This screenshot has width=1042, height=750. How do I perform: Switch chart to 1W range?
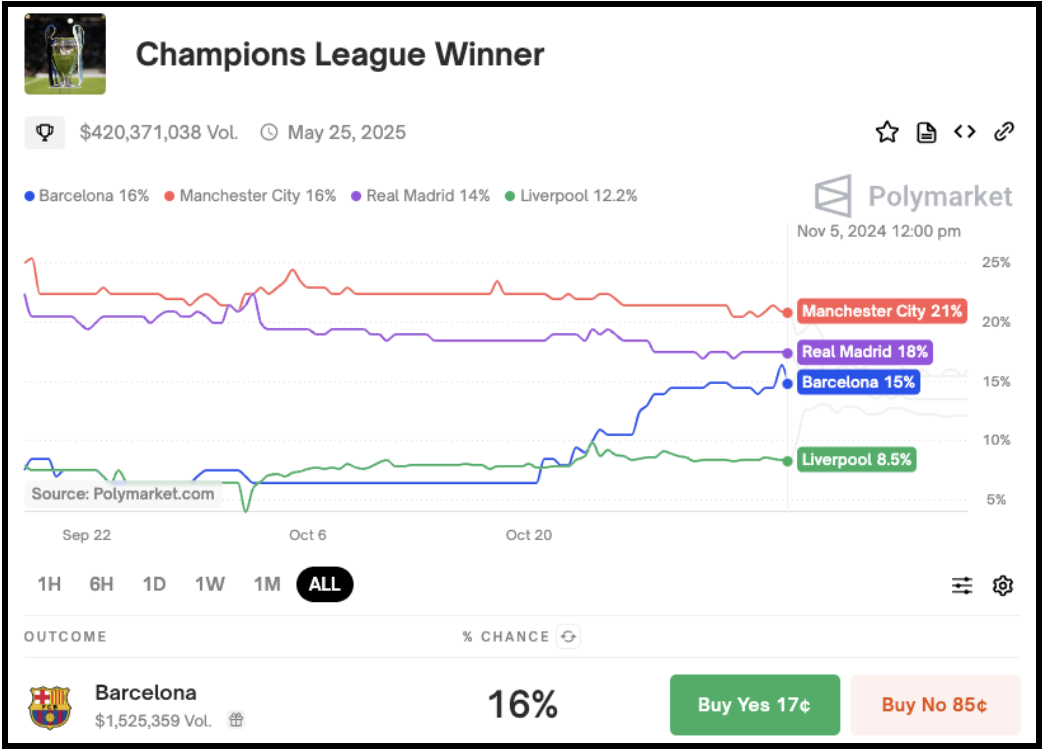(x=209, y=584)
